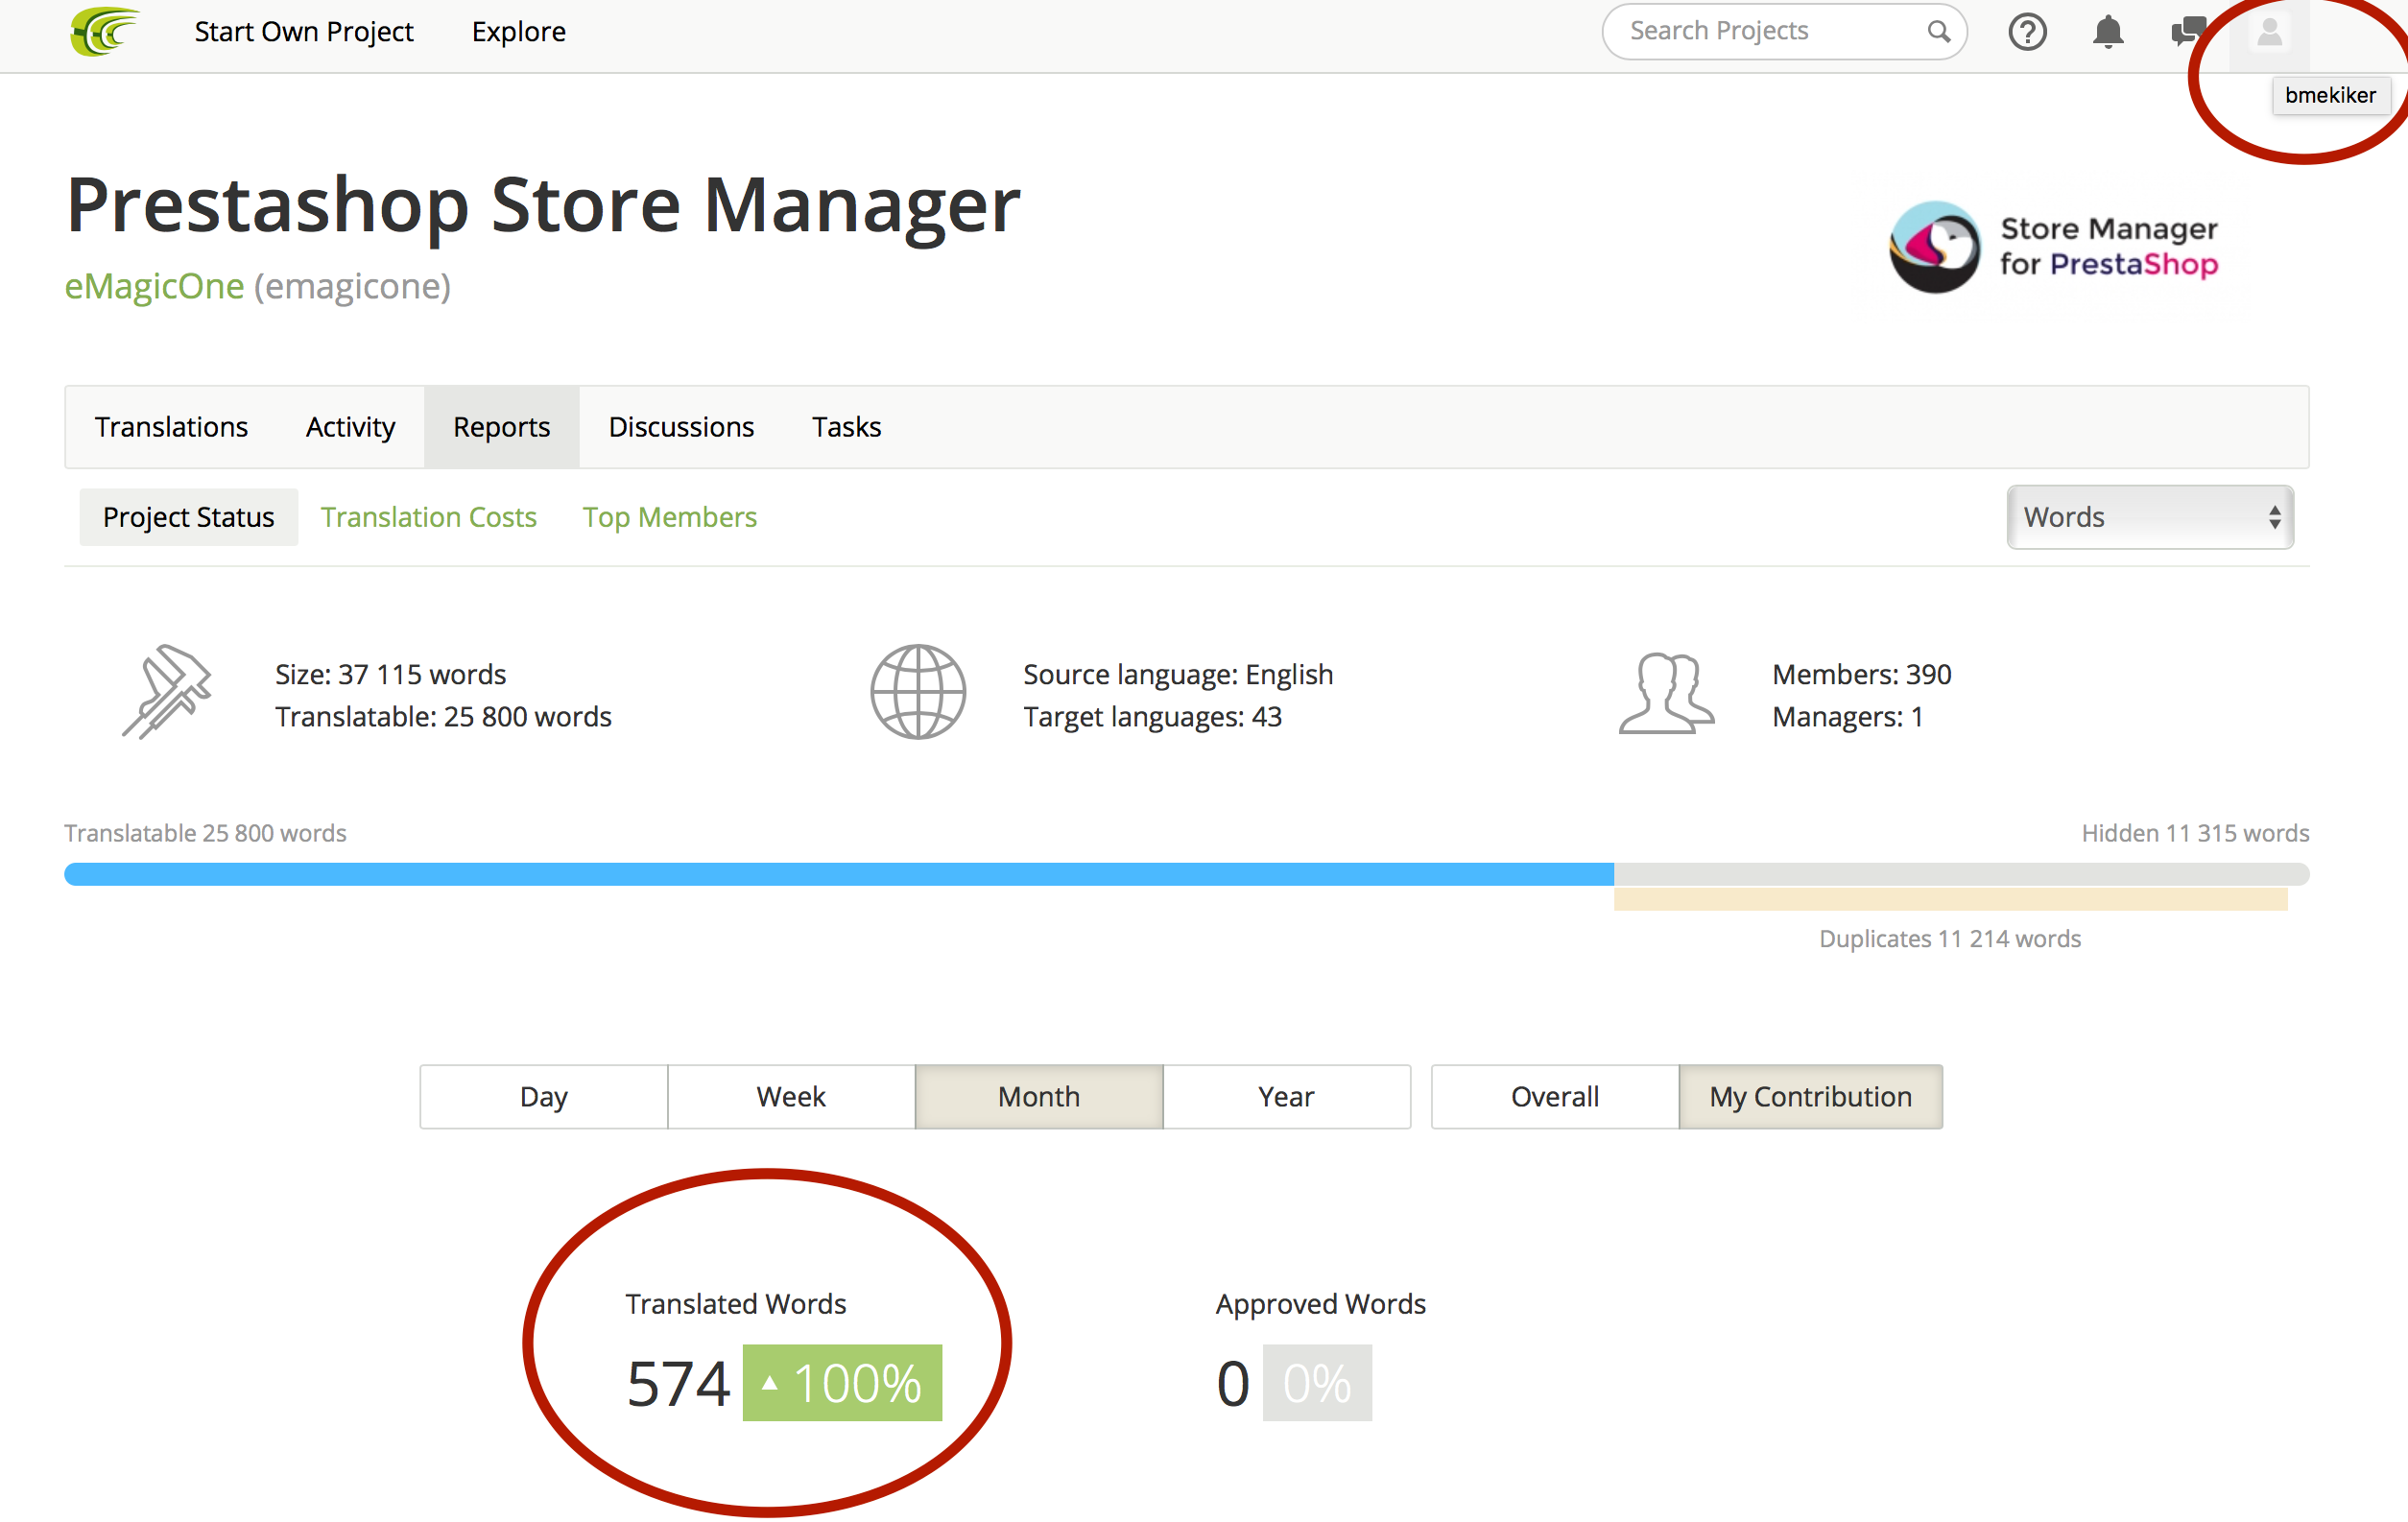This screenshot has height=1522, width=2408.
Task: Click the Approved Words heading
Action: pos(1320,1304)
